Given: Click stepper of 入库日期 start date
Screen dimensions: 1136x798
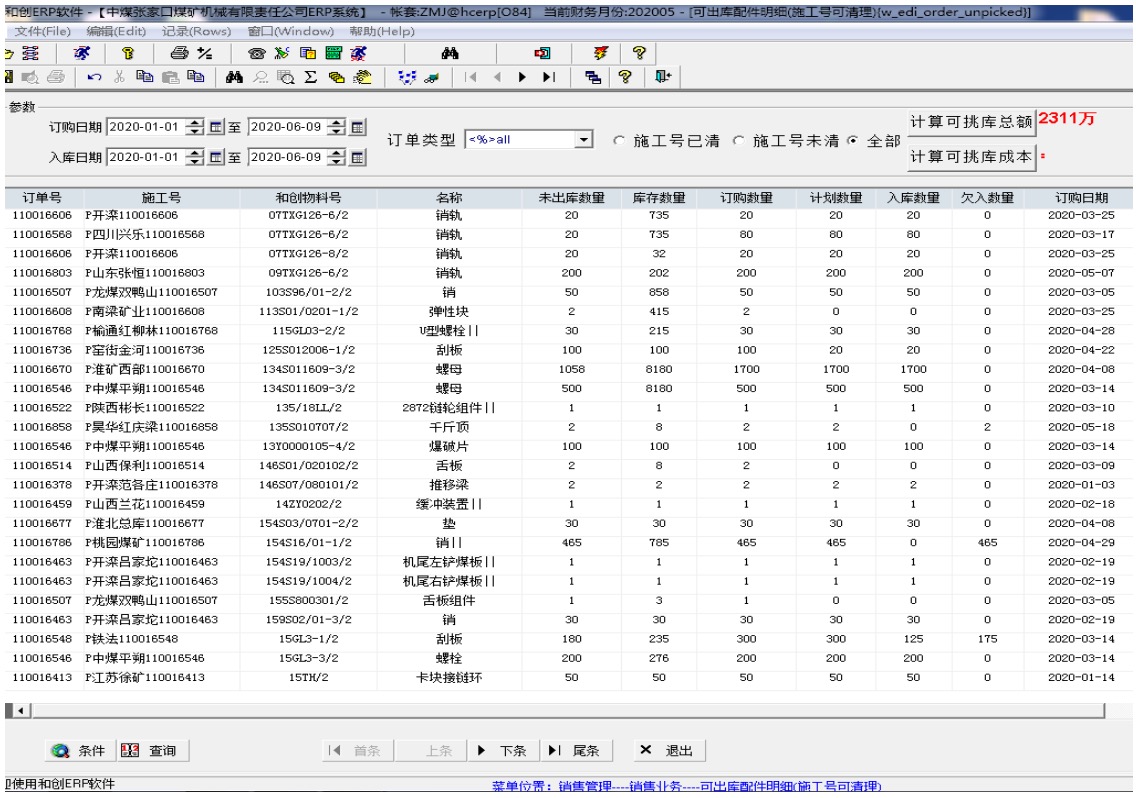Looking at the screenshot, I should [x=194, y=157].
